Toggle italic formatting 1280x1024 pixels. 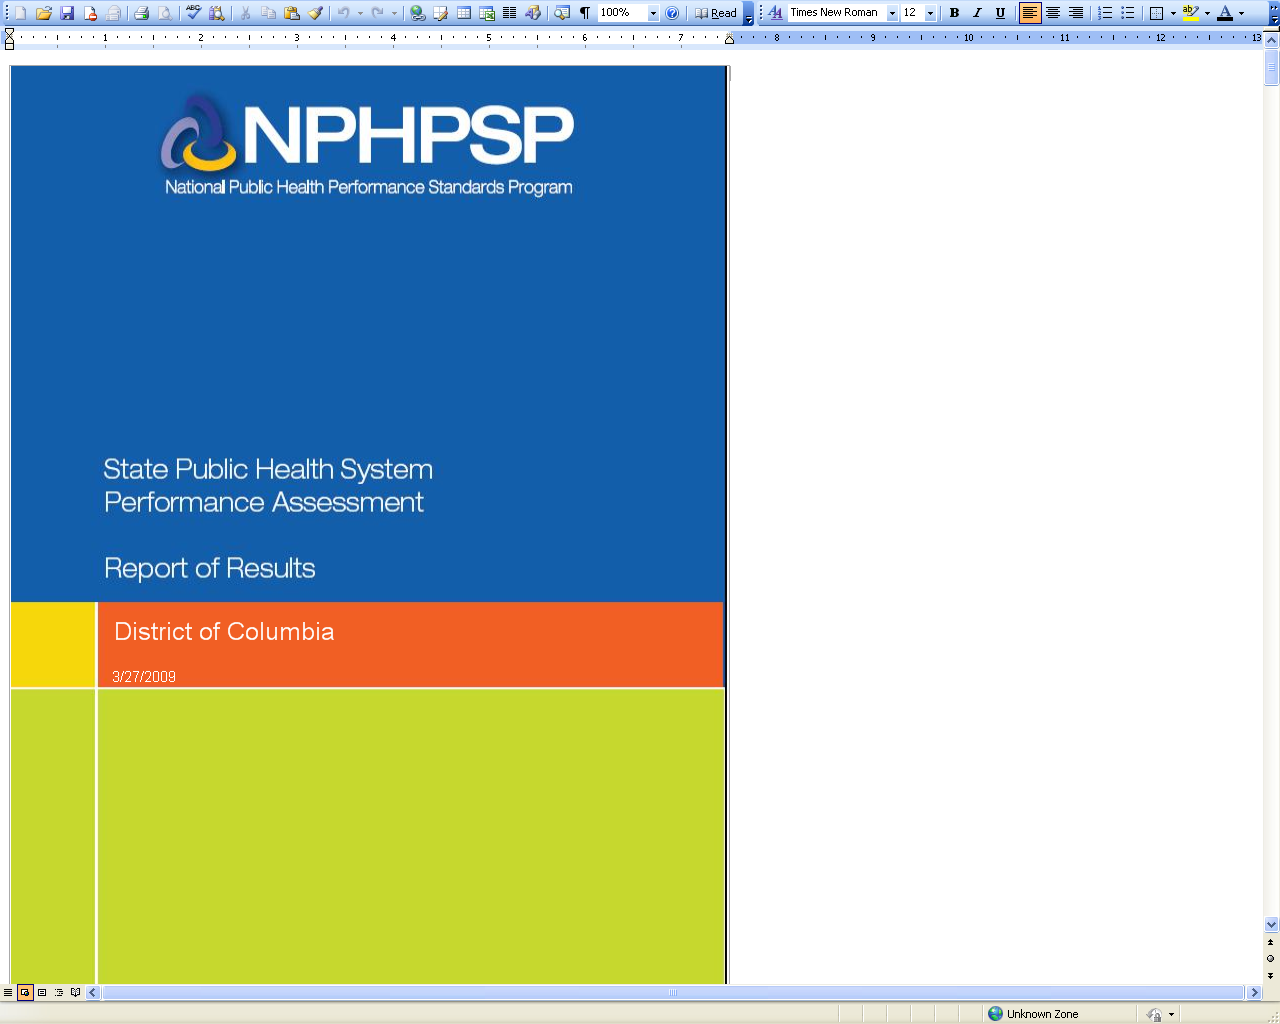tap(977, 13)
